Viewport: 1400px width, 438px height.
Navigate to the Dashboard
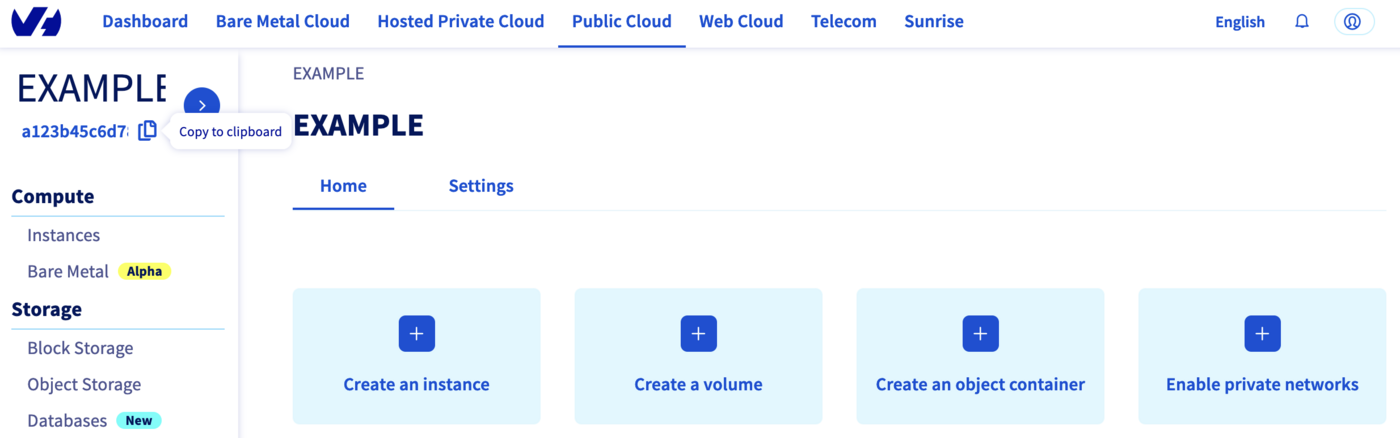pos(145,21)
